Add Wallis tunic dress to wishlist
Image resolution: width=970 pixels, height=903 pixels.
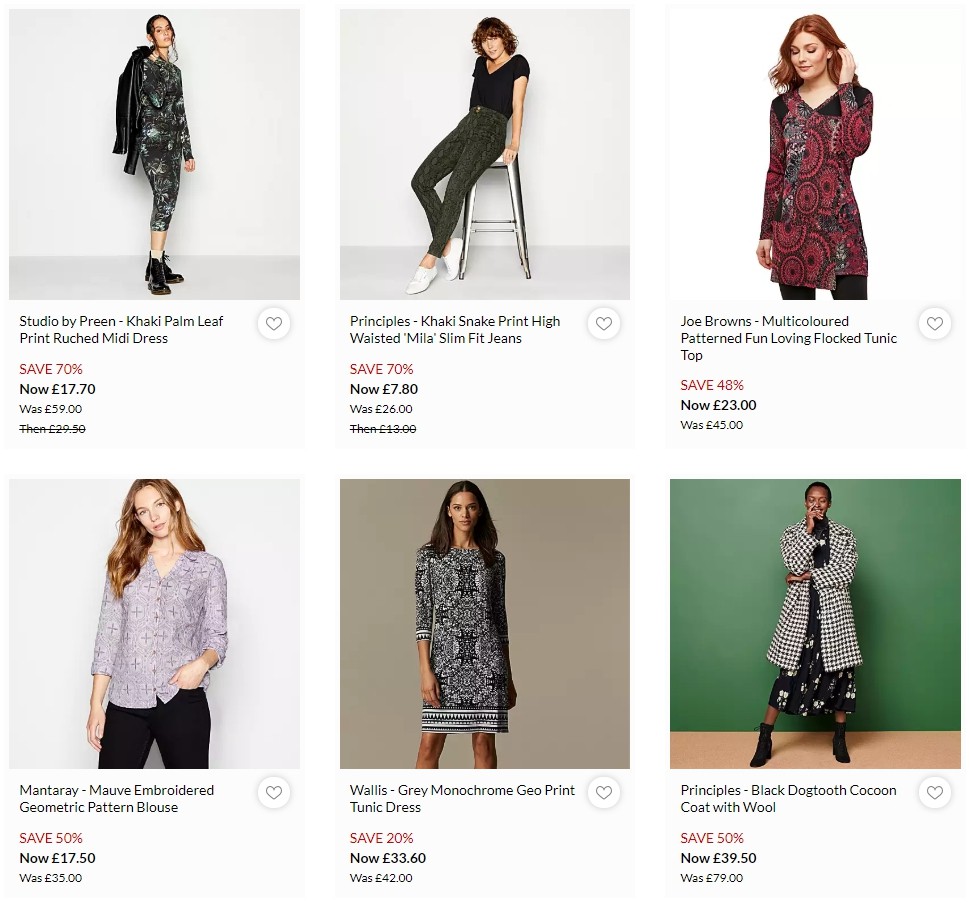(x=604, y=792)
